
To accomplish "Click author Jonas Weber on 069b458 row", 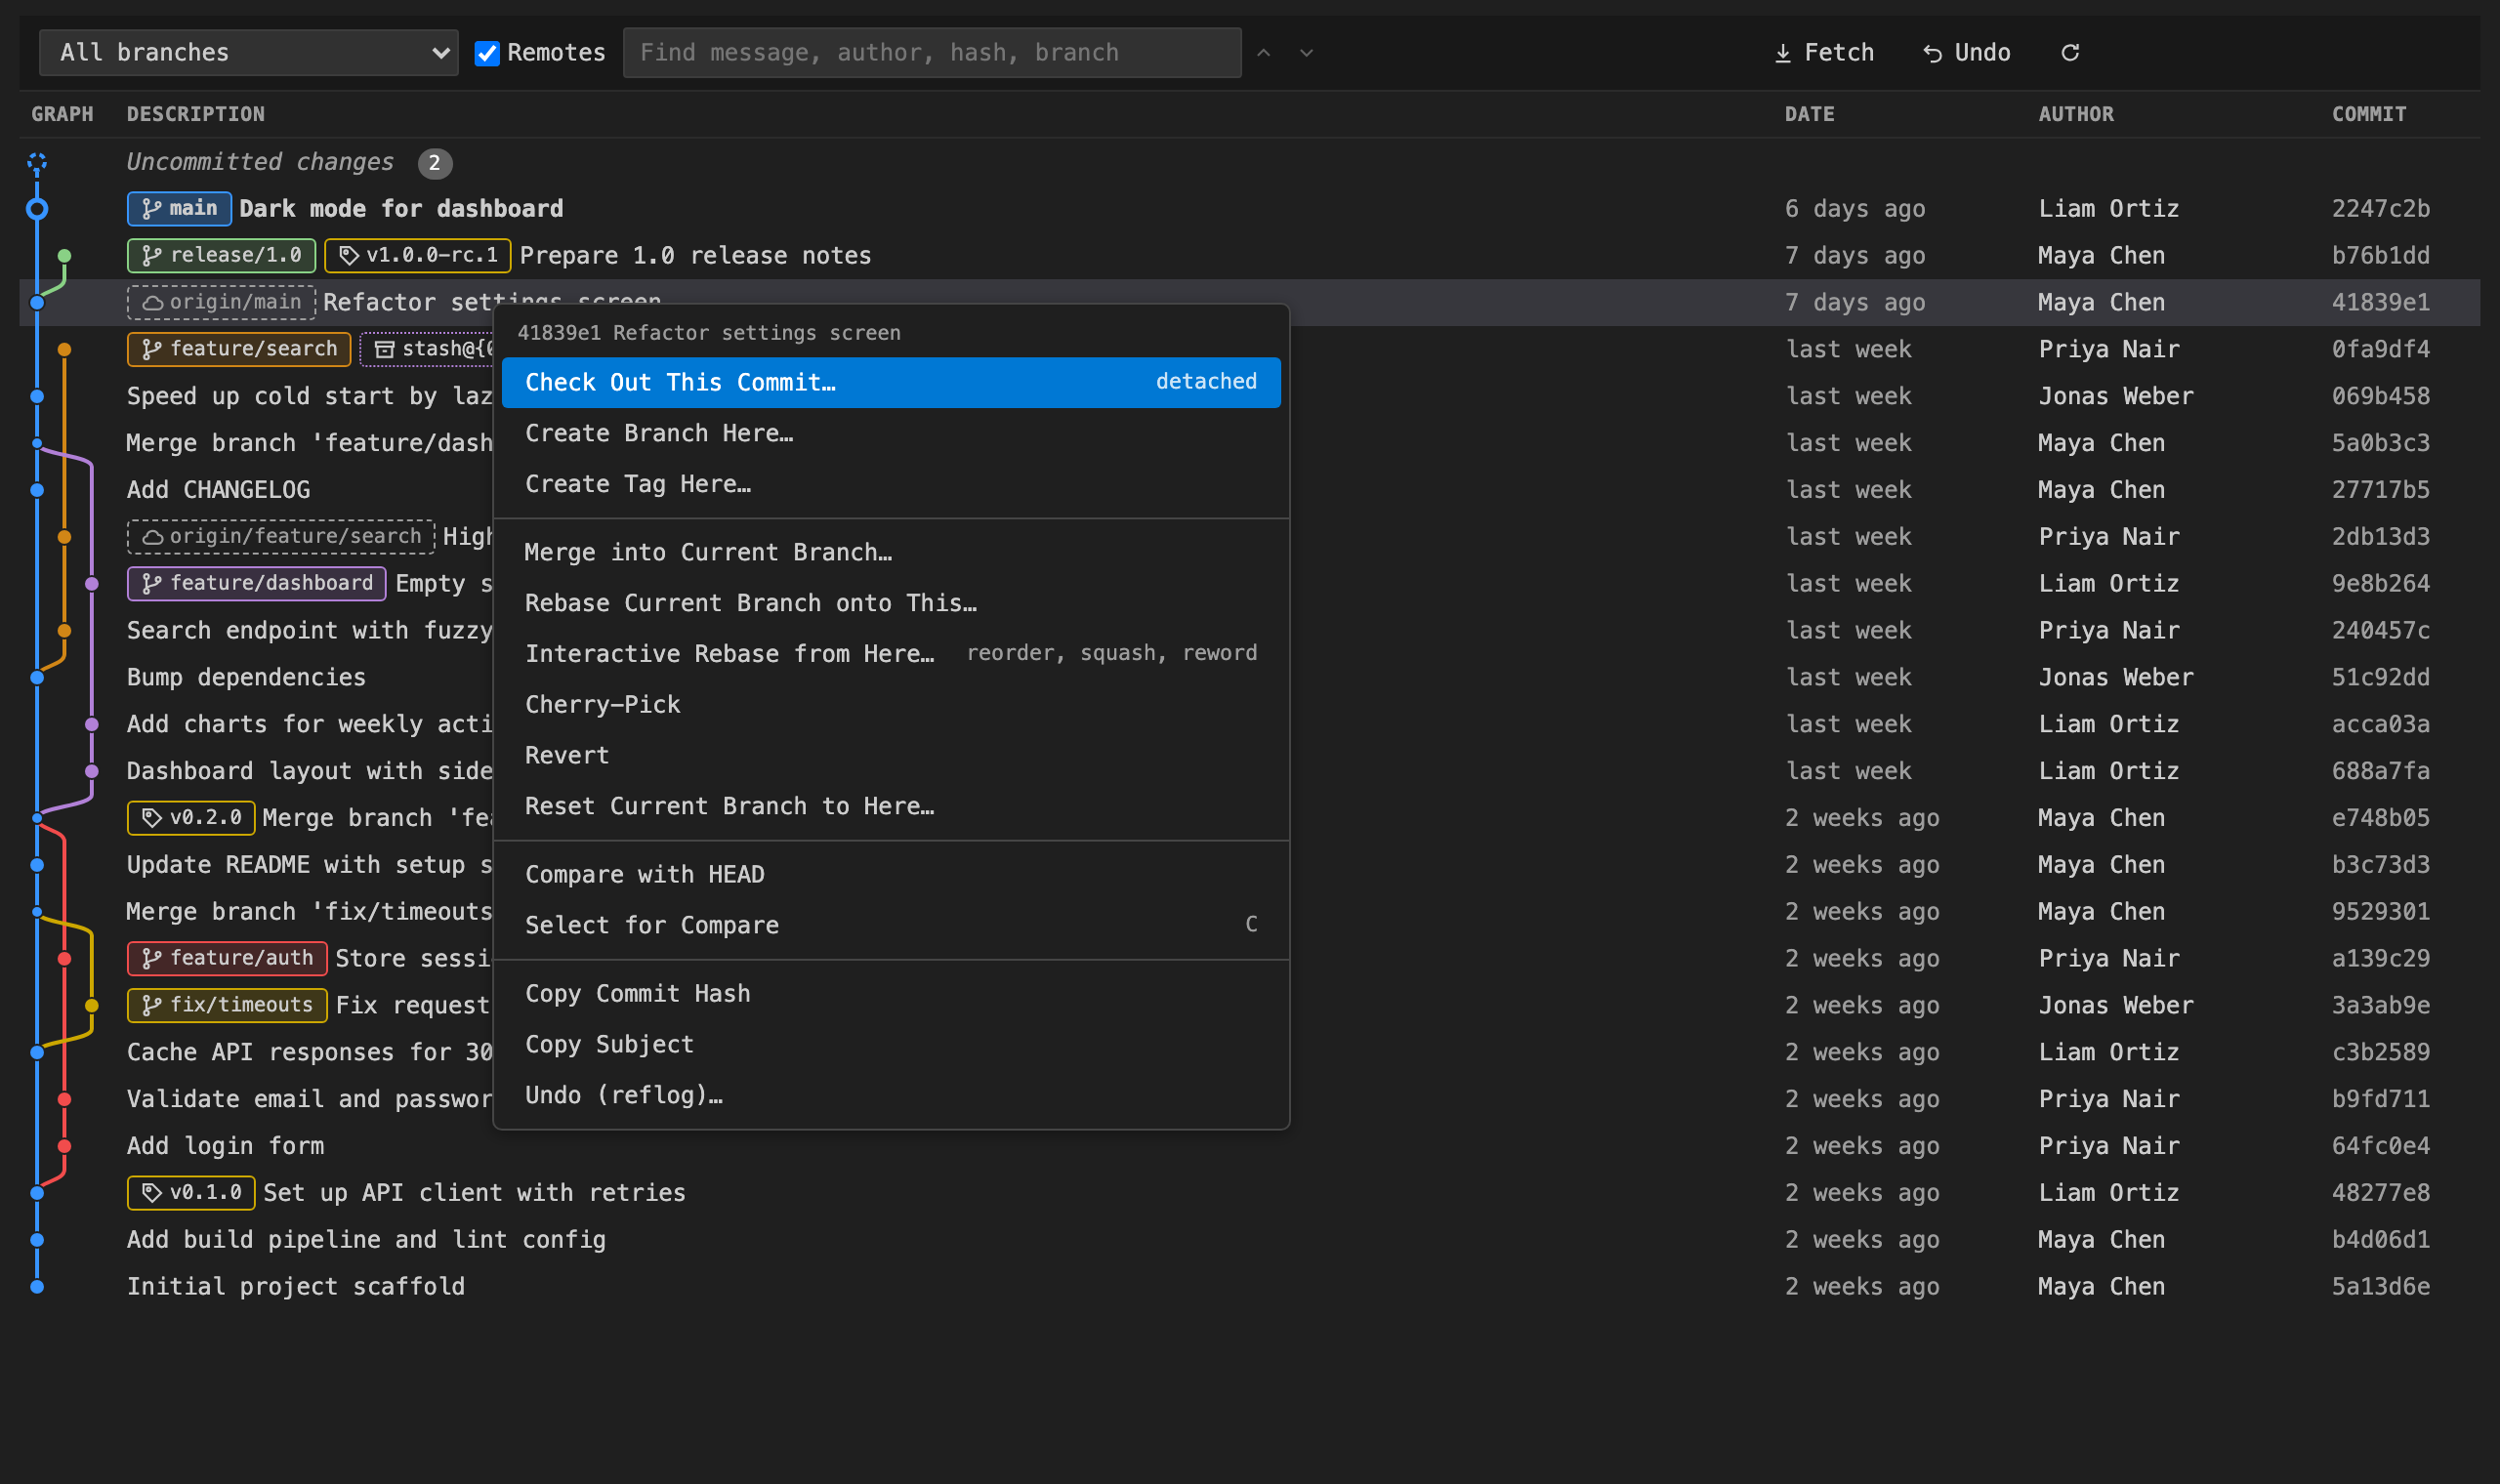I will click(2116, 397).
